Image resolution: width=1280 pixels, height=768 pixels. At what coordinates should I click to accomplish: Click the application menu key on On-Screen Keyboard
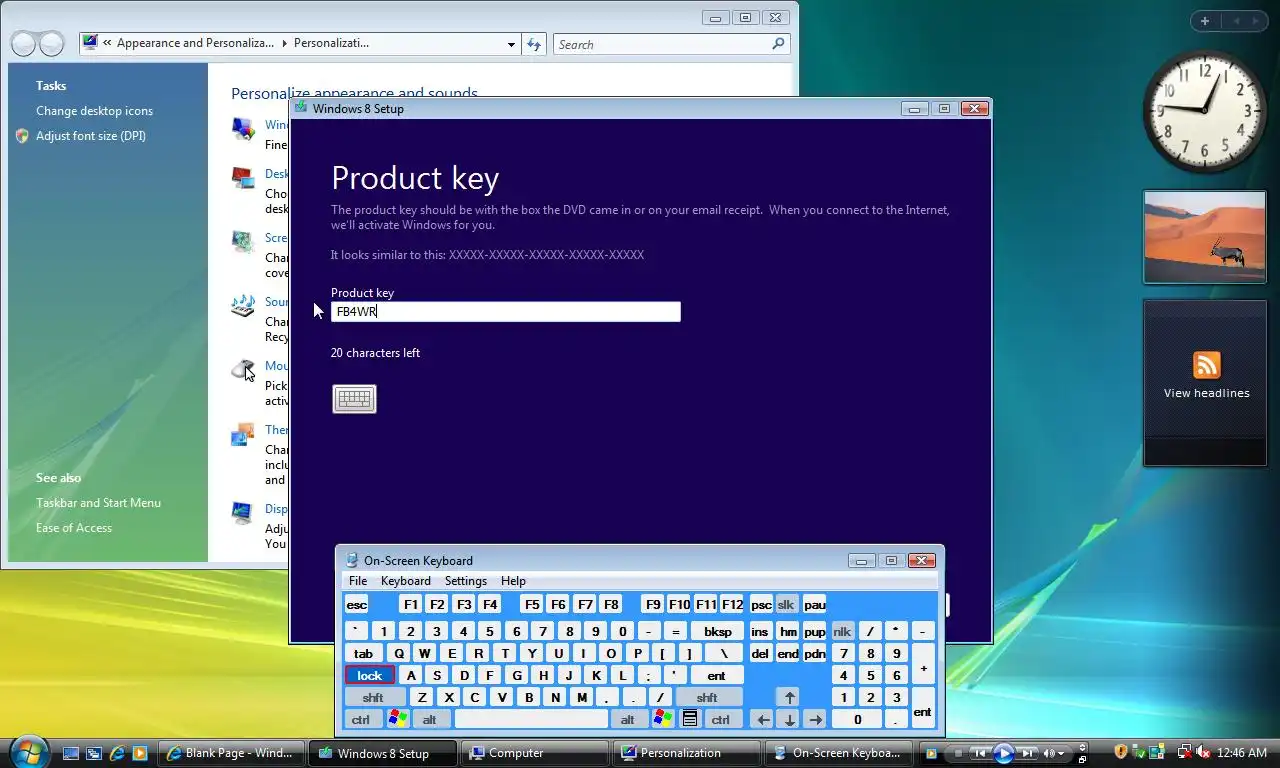point(690,719)
